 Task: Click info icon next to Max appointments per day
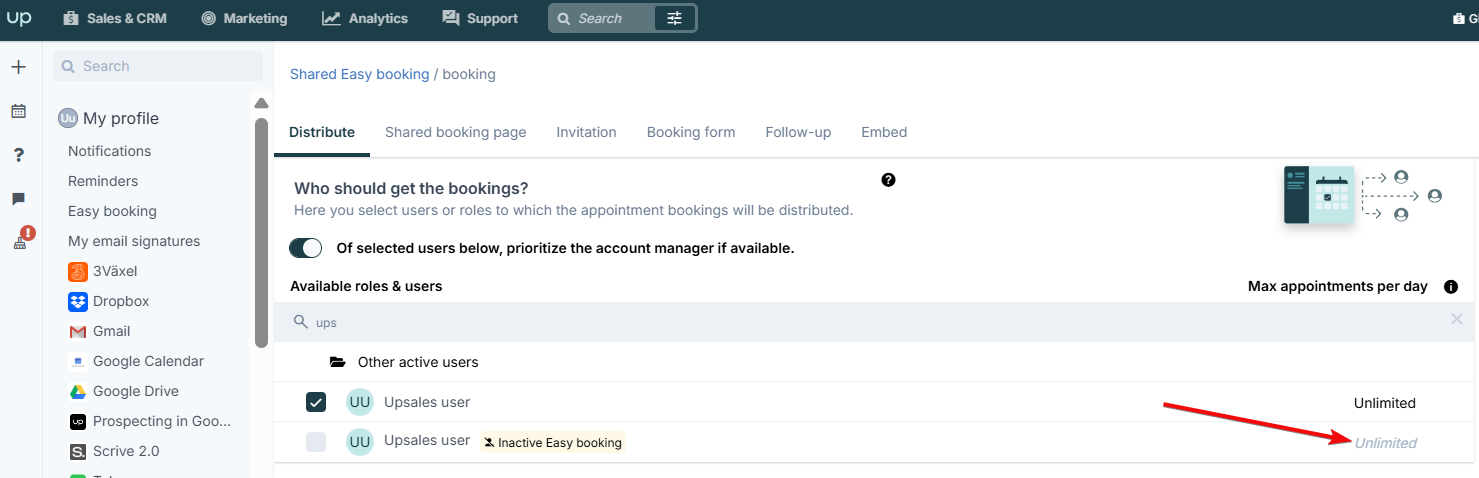tap(1451, 287)
